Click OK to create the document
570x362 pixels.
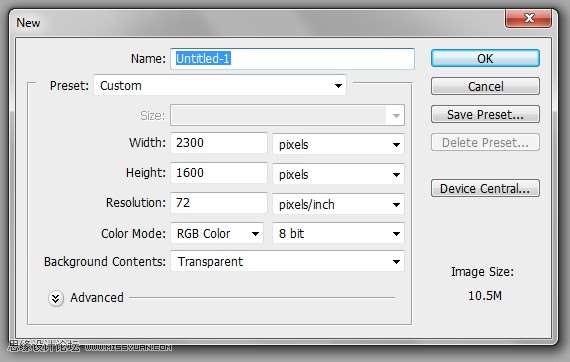click(x=485, y=58)
